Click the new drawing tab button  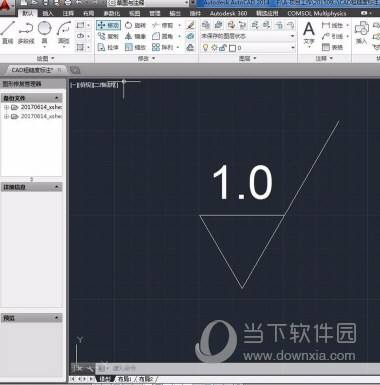(x=75, y=70)
